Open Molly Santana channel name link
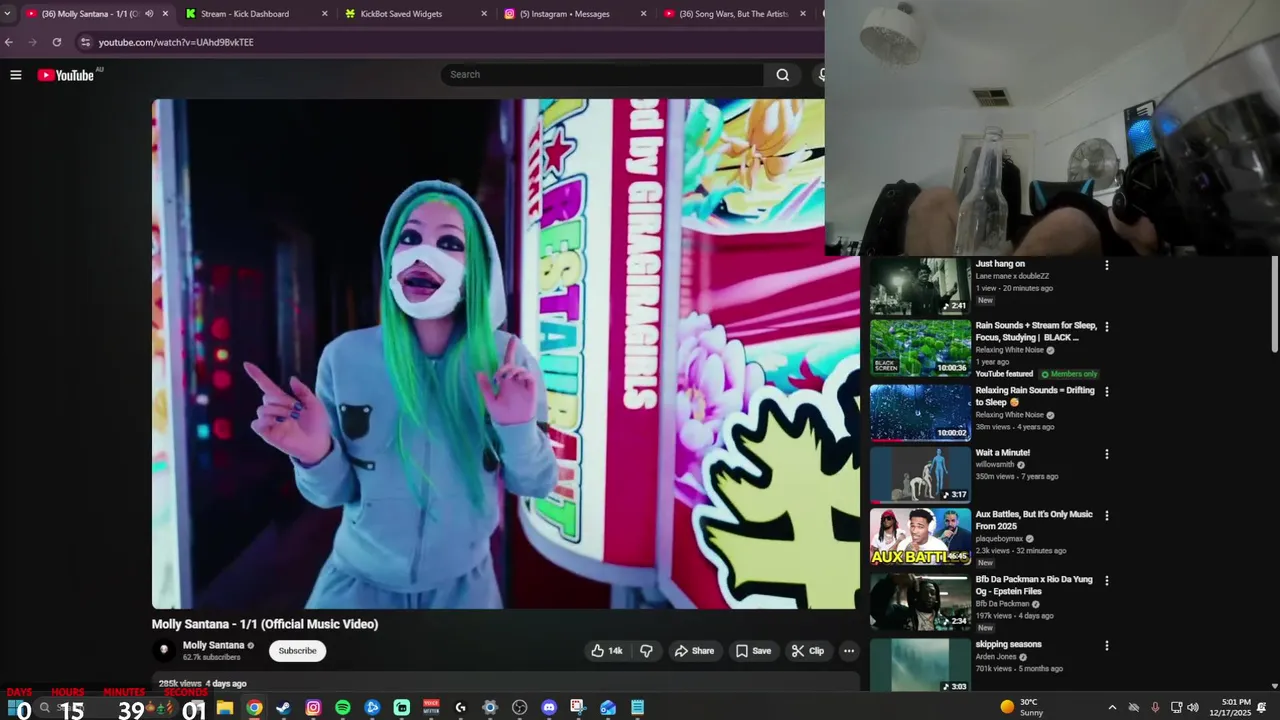The height and width of the screenshot is (720, 1280). point(213,645)
